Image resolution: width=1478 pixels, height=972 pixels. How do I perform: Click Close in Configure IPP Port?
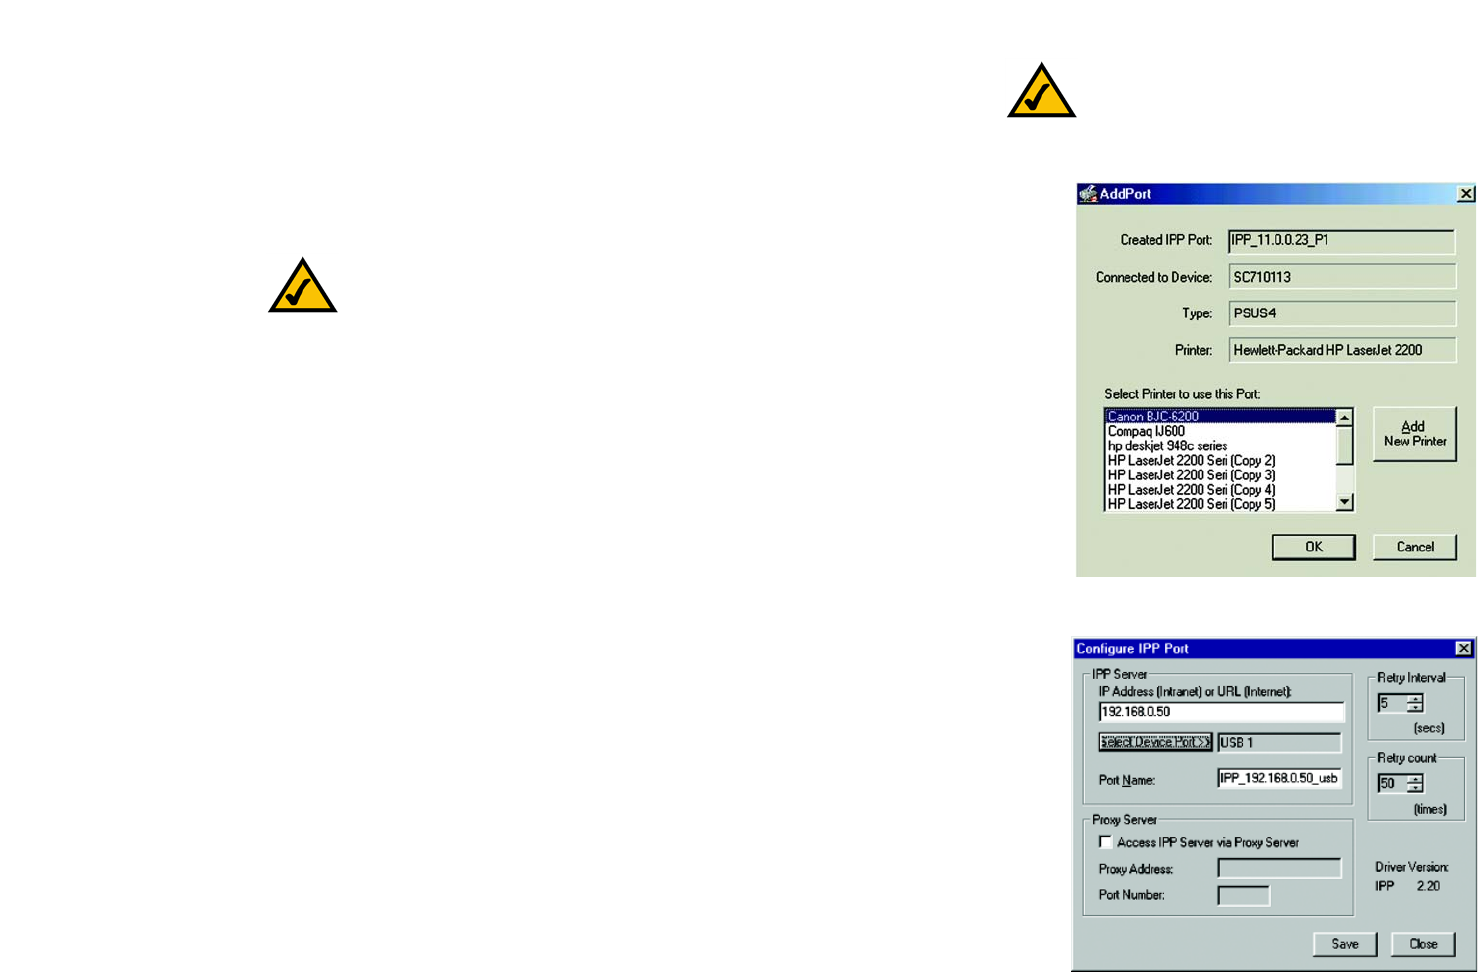point(1422,944)
